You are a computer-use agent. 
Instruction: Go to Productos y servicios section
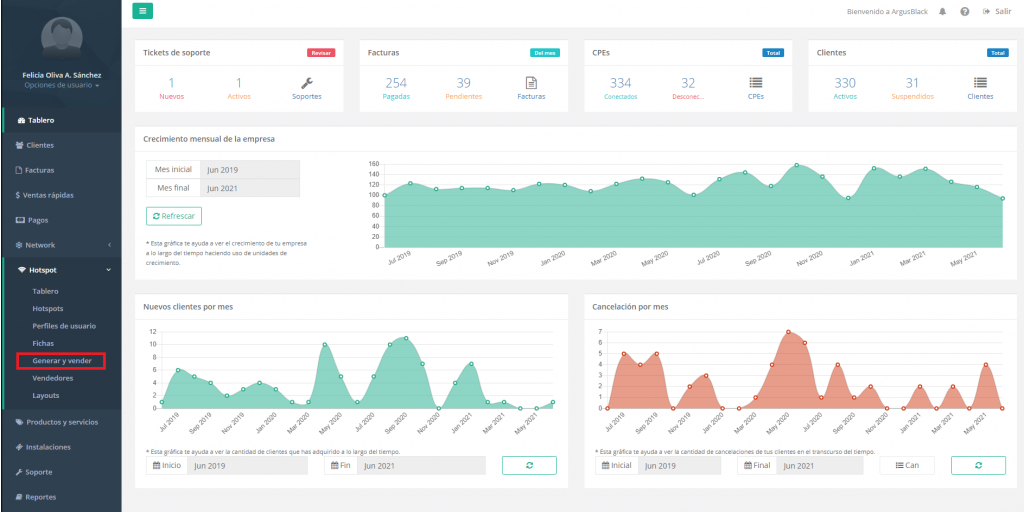click(x=60, y=422)
